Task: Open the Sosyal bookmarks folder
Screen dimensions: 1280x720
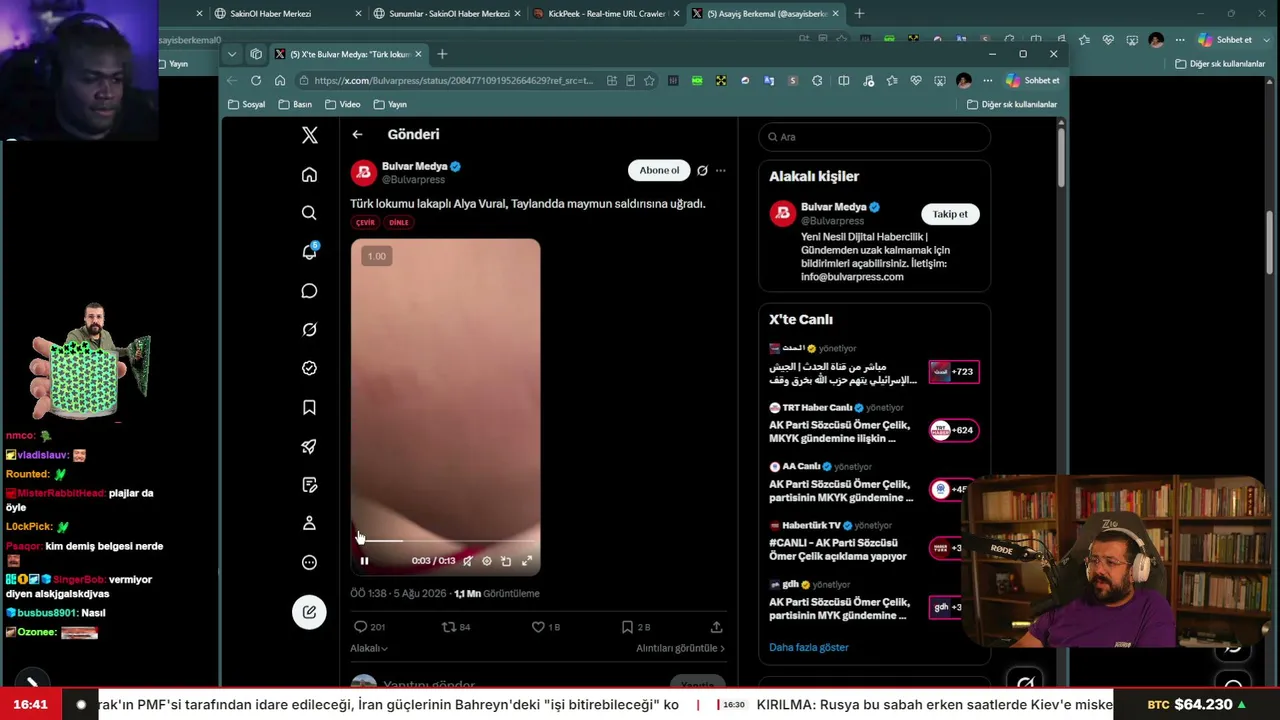Action: 247,104
